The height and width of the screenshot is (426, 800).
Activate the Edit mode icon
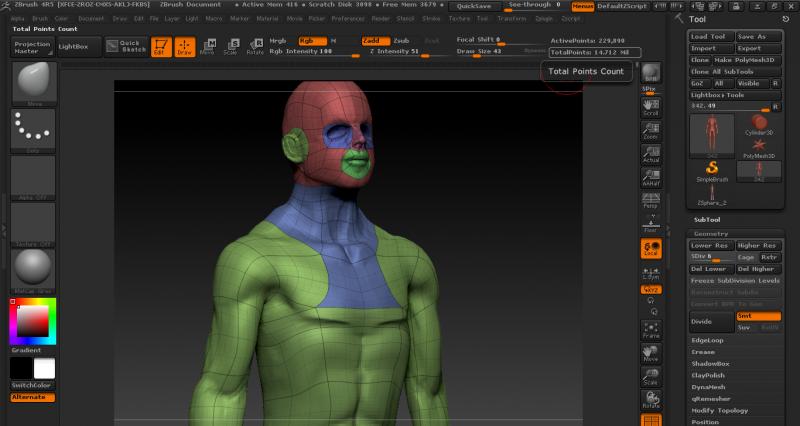pos(162,46)
